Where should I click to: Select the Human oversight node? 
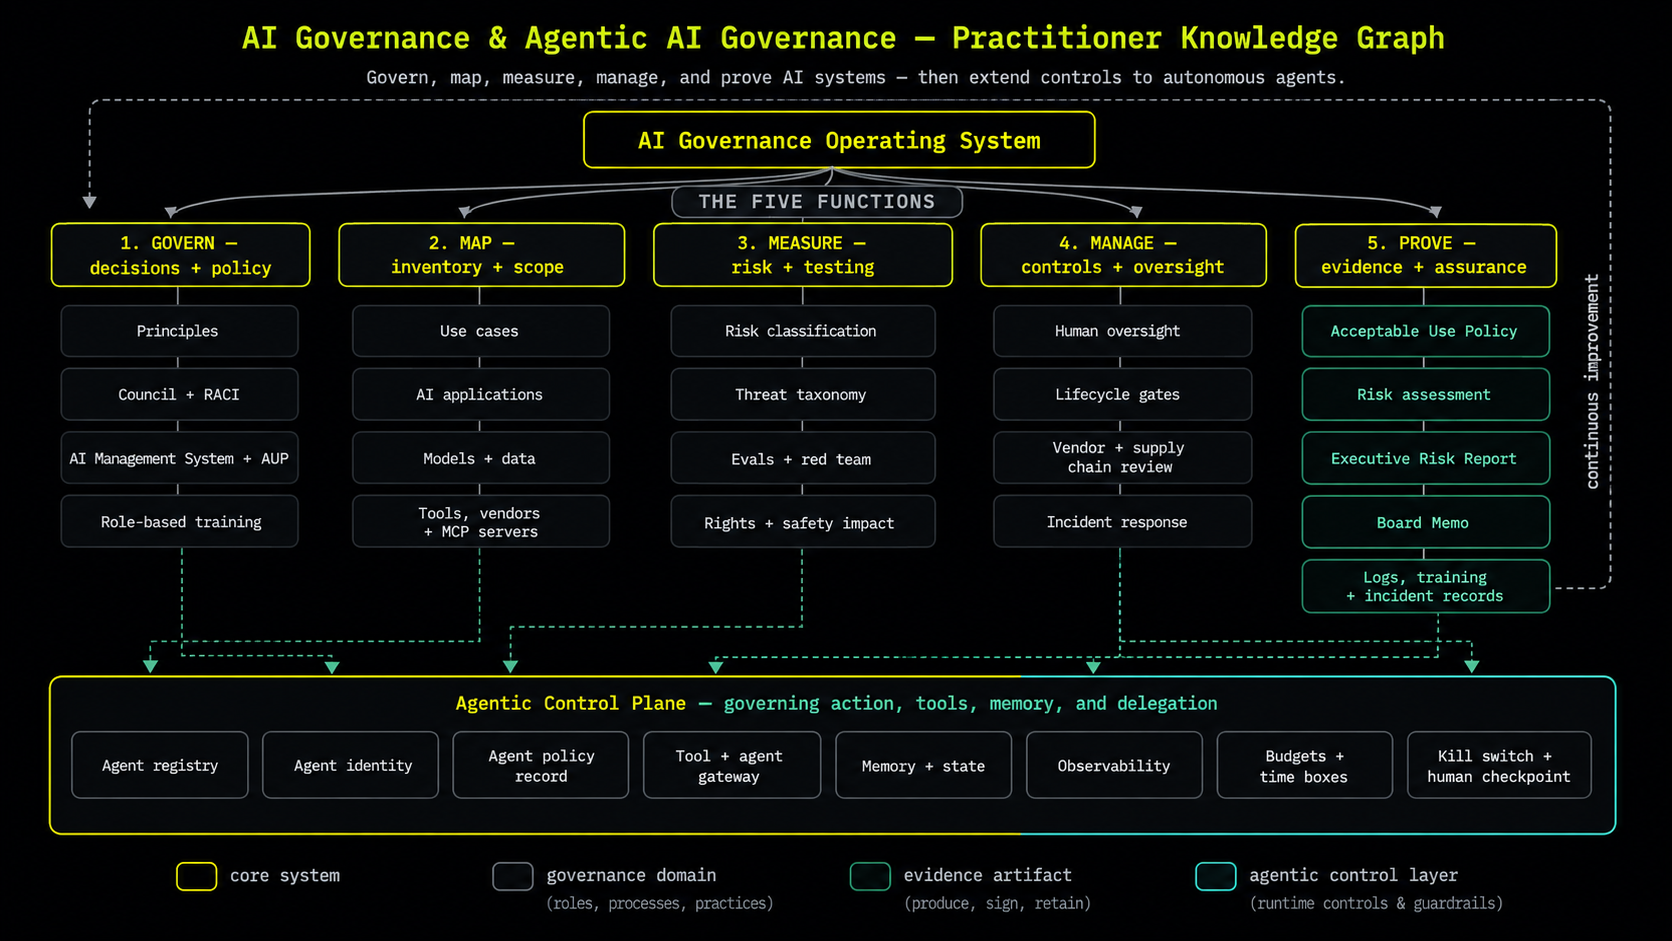tap(1122, 331)
